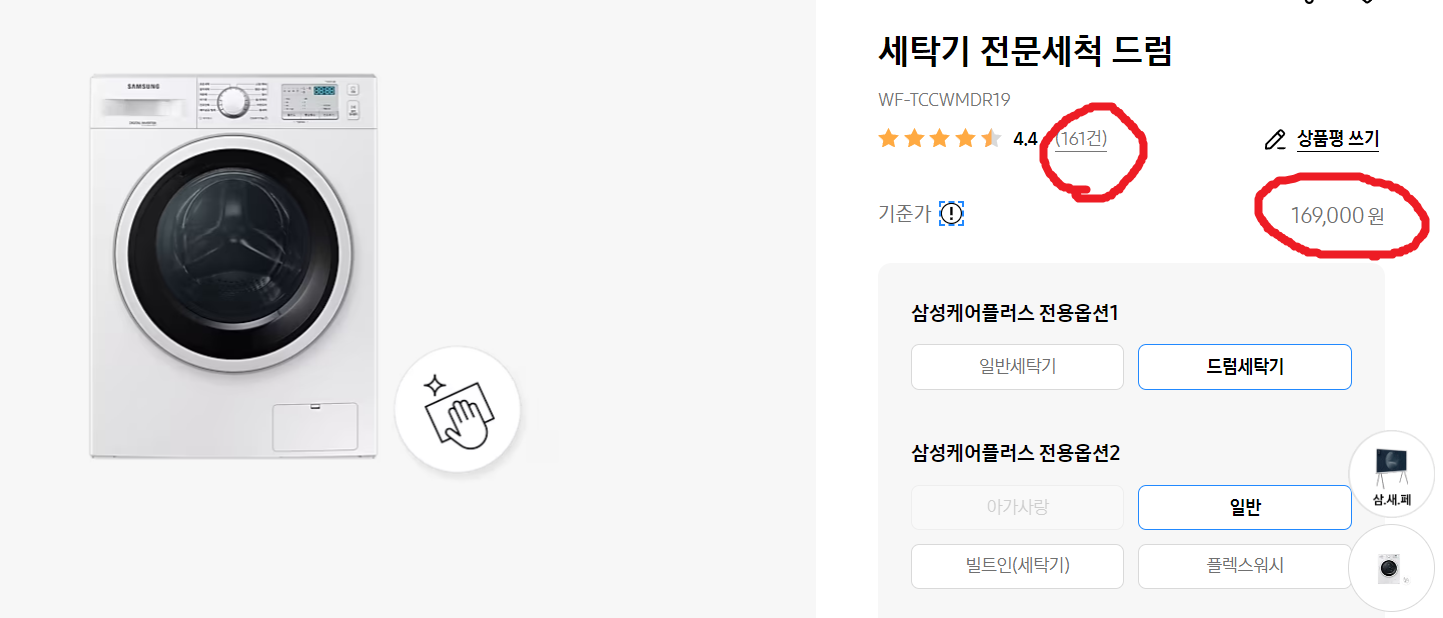Select the 아가사랑 option
Image resolution: width=1443 pixels, height=618 pixels.
pyautogui.click(x=1017, y=507)
